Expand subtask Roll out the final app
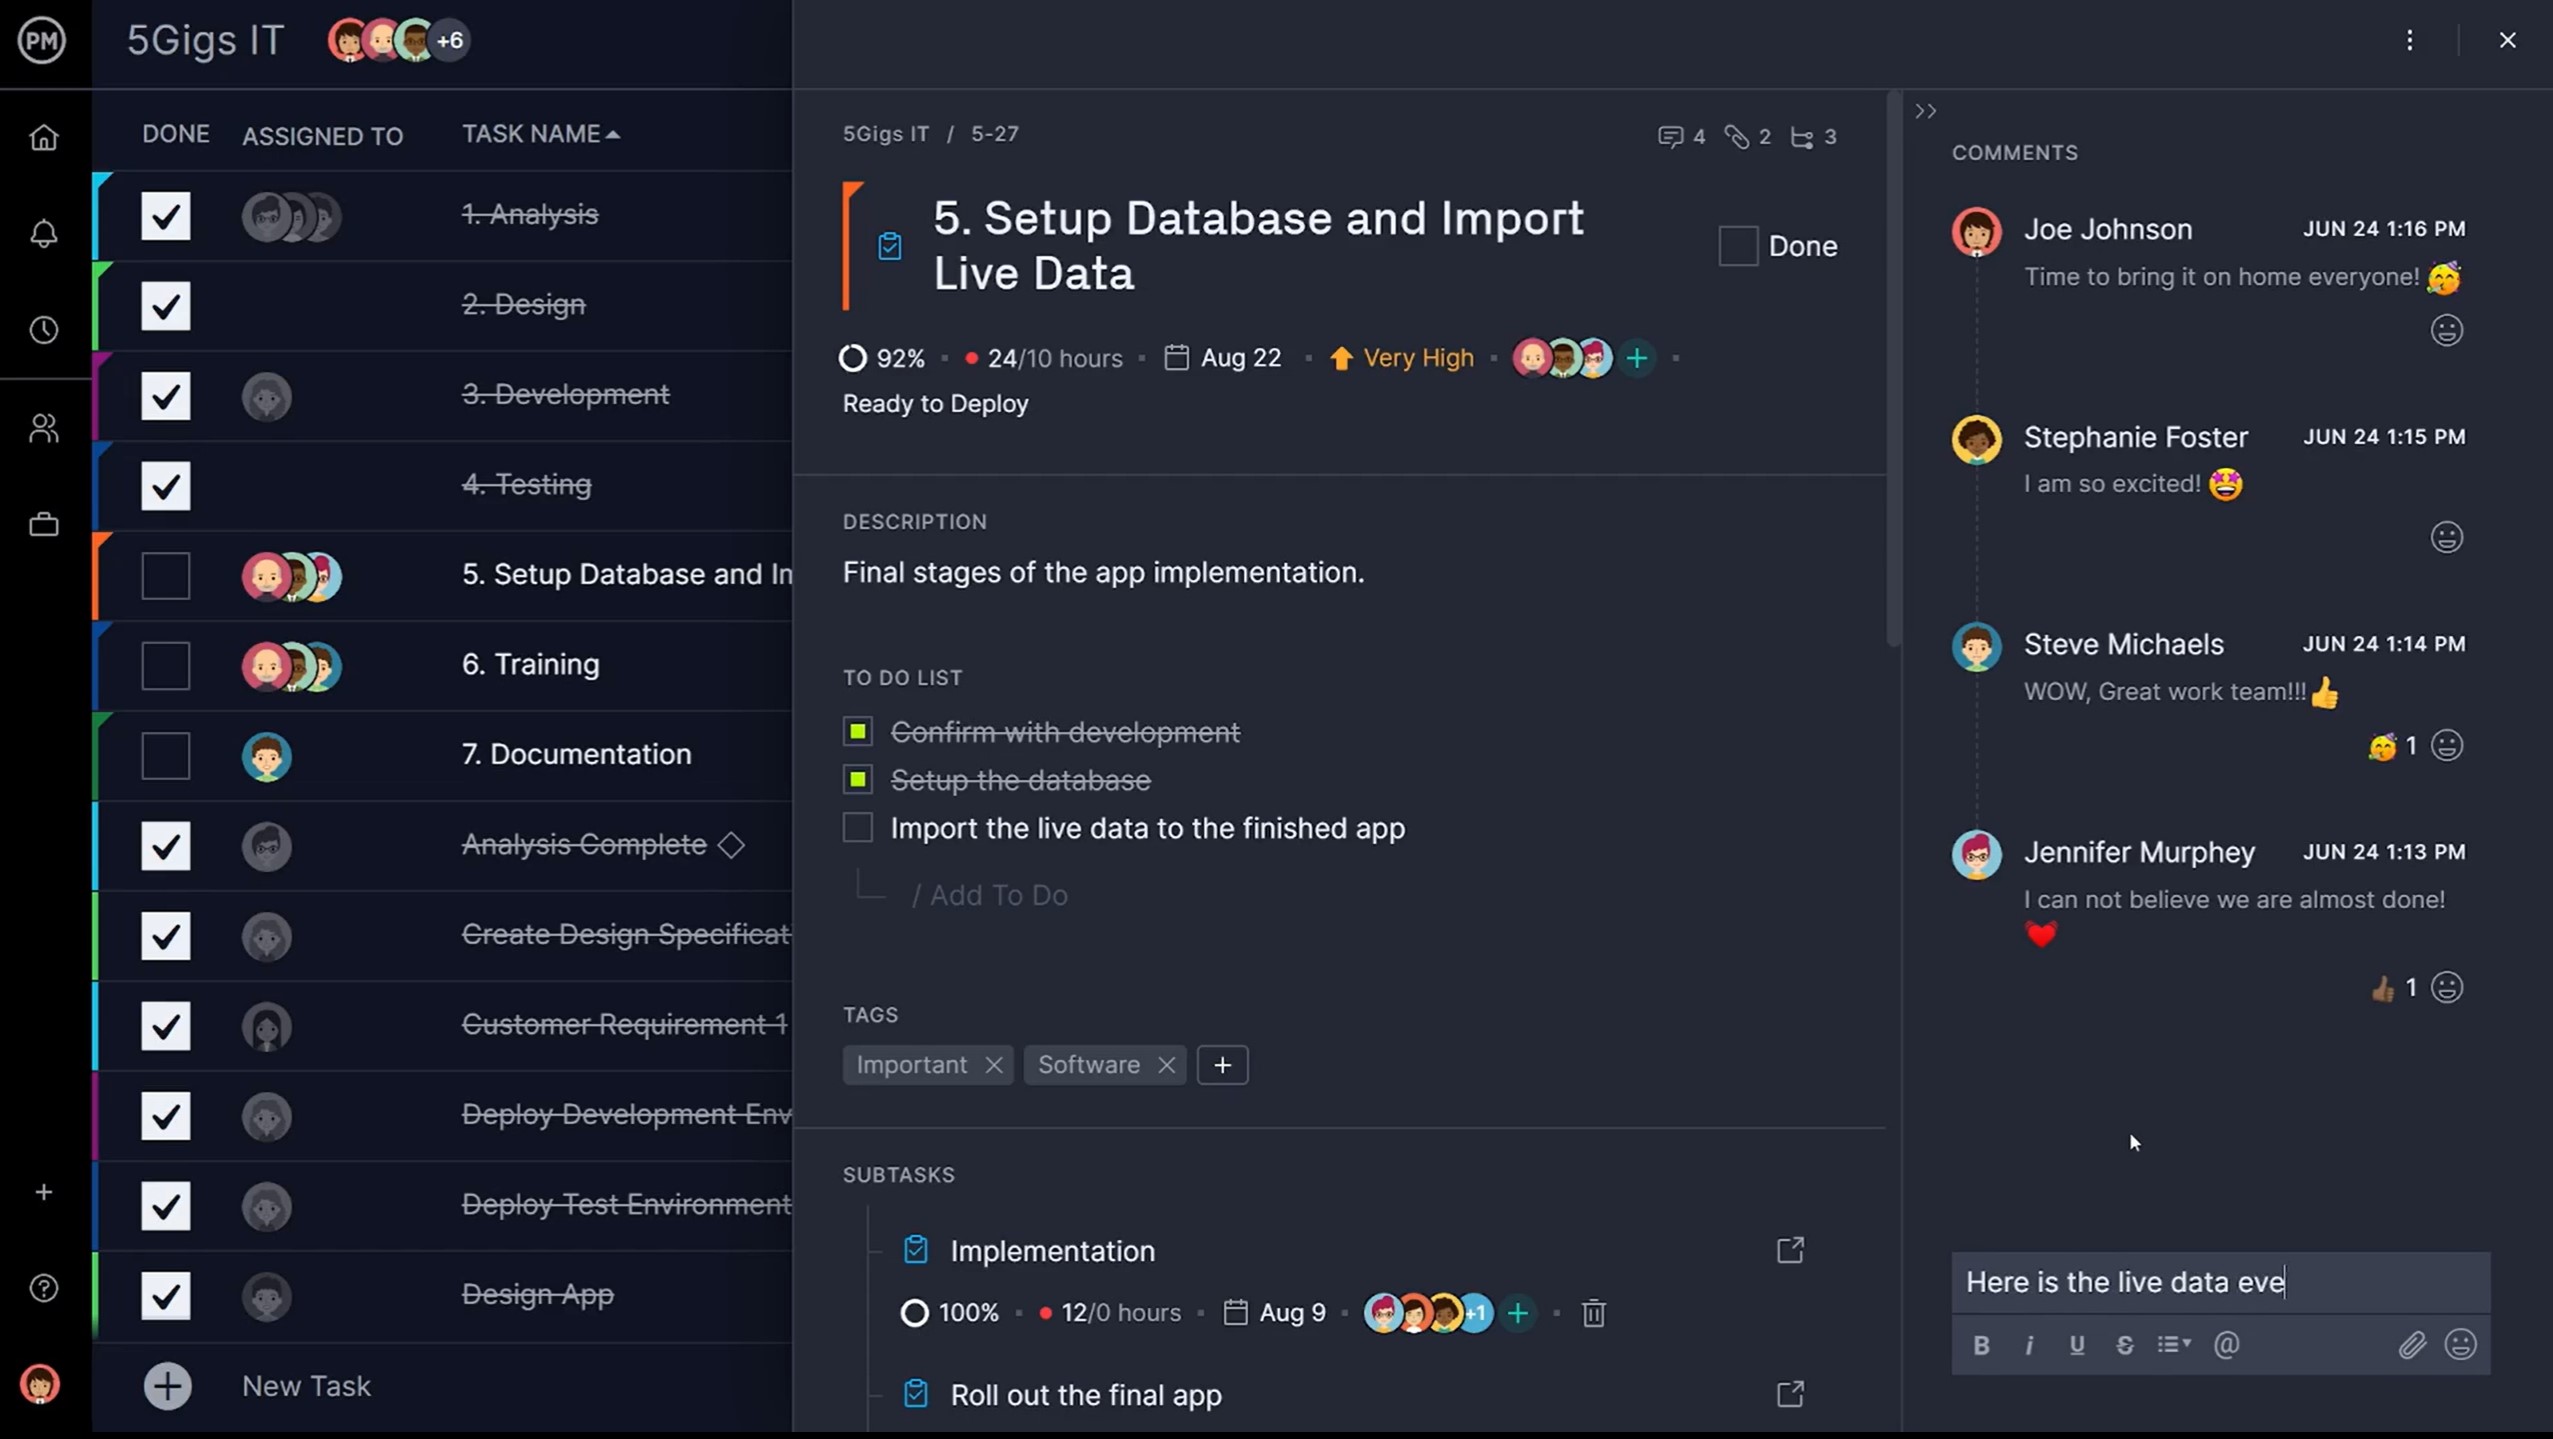Image resolution: width=2553 pixels, height=1439 pixels. point(1792,1393)
